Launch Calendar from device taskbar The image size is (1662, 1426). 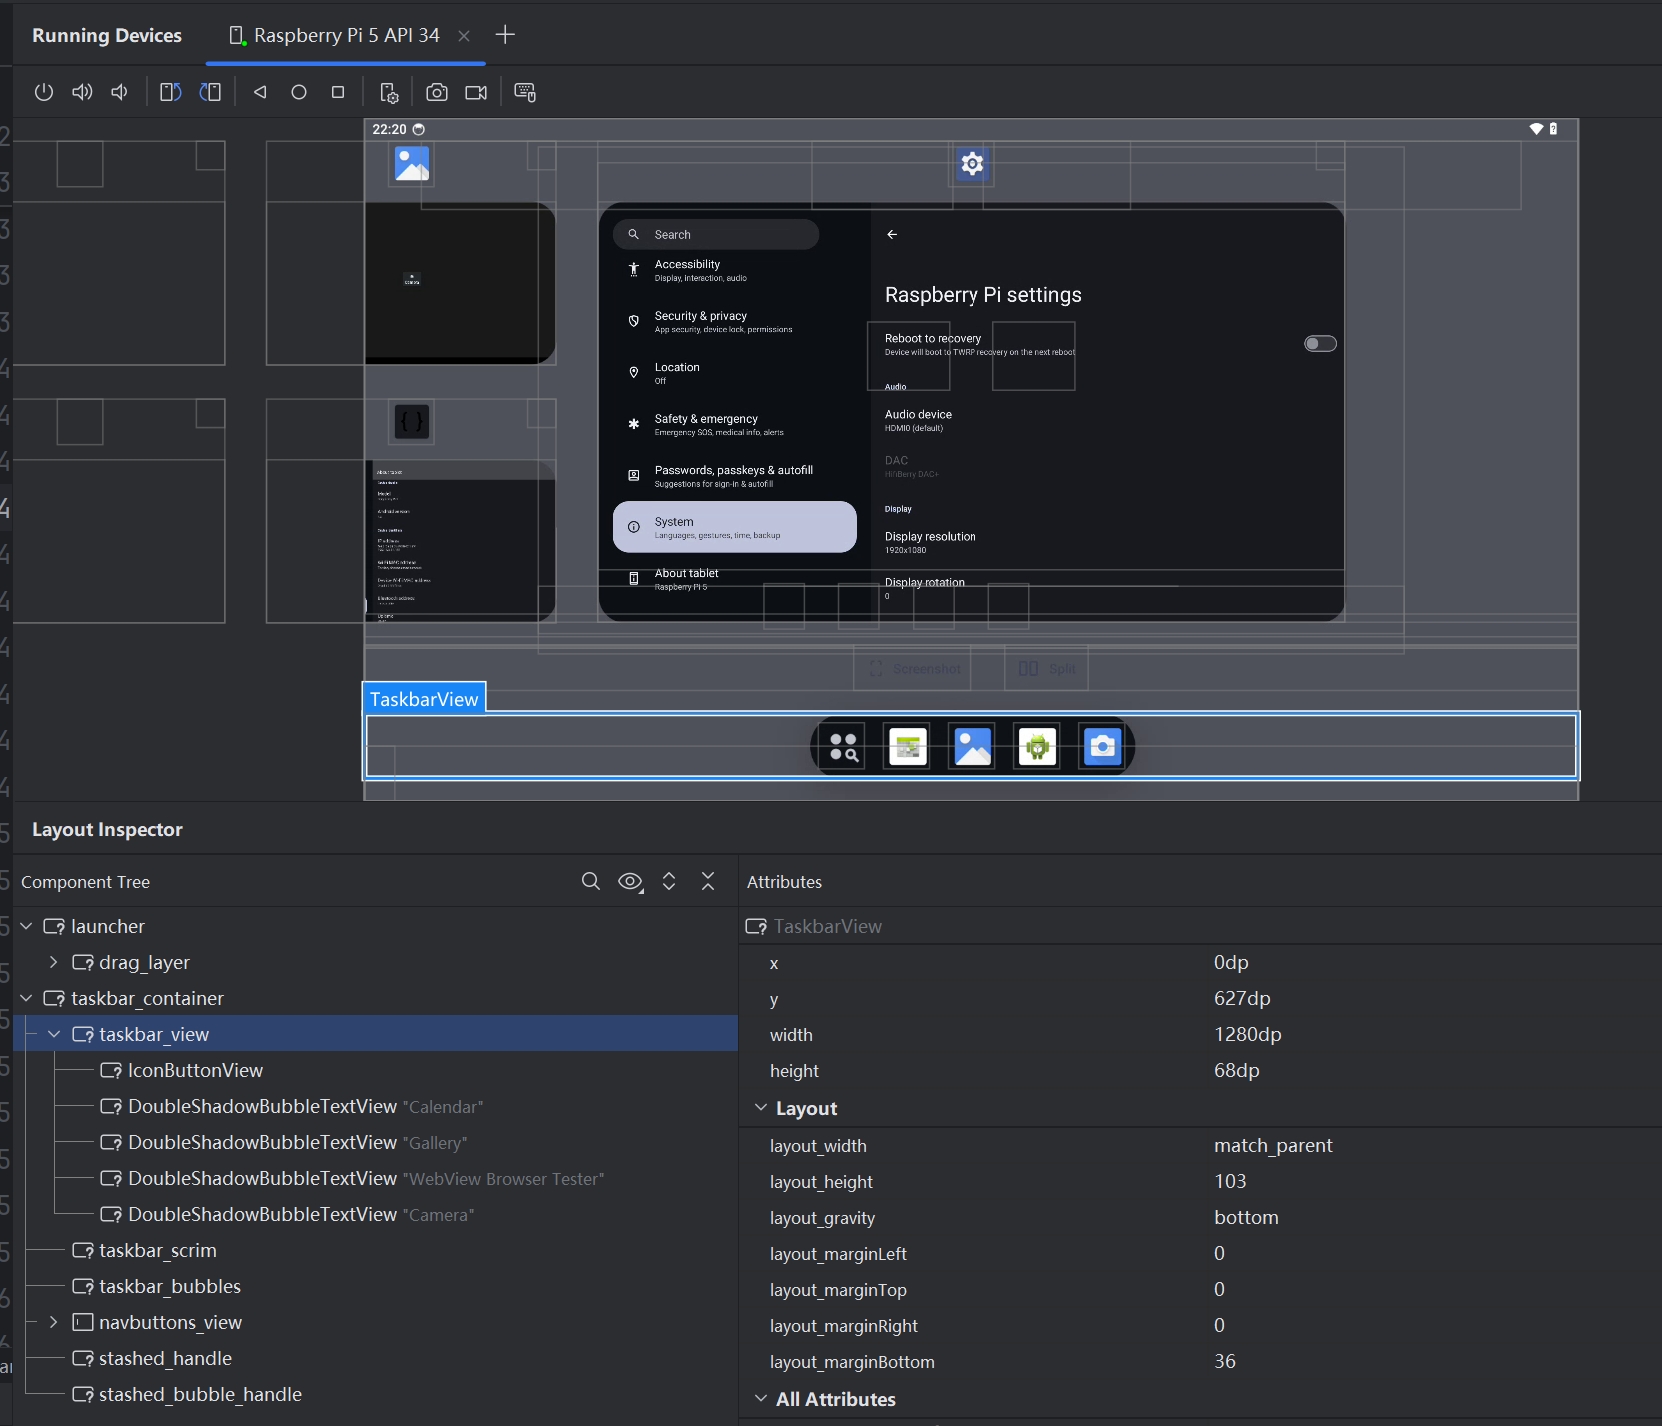(x=908, y=747)
